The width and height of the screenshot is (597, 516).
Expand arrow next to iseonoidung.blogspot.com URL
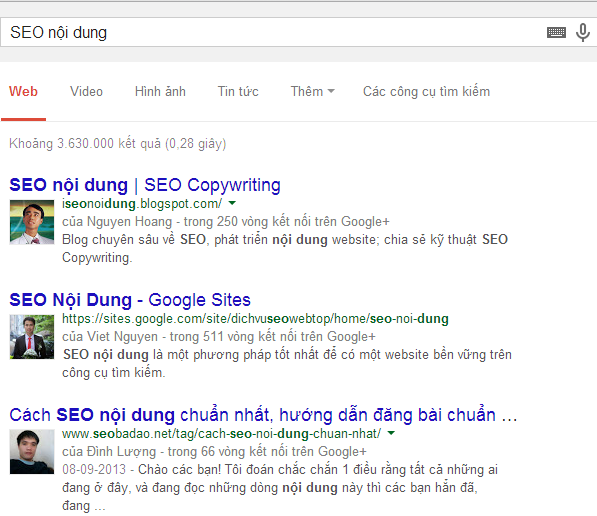click(x=232, y=203)
